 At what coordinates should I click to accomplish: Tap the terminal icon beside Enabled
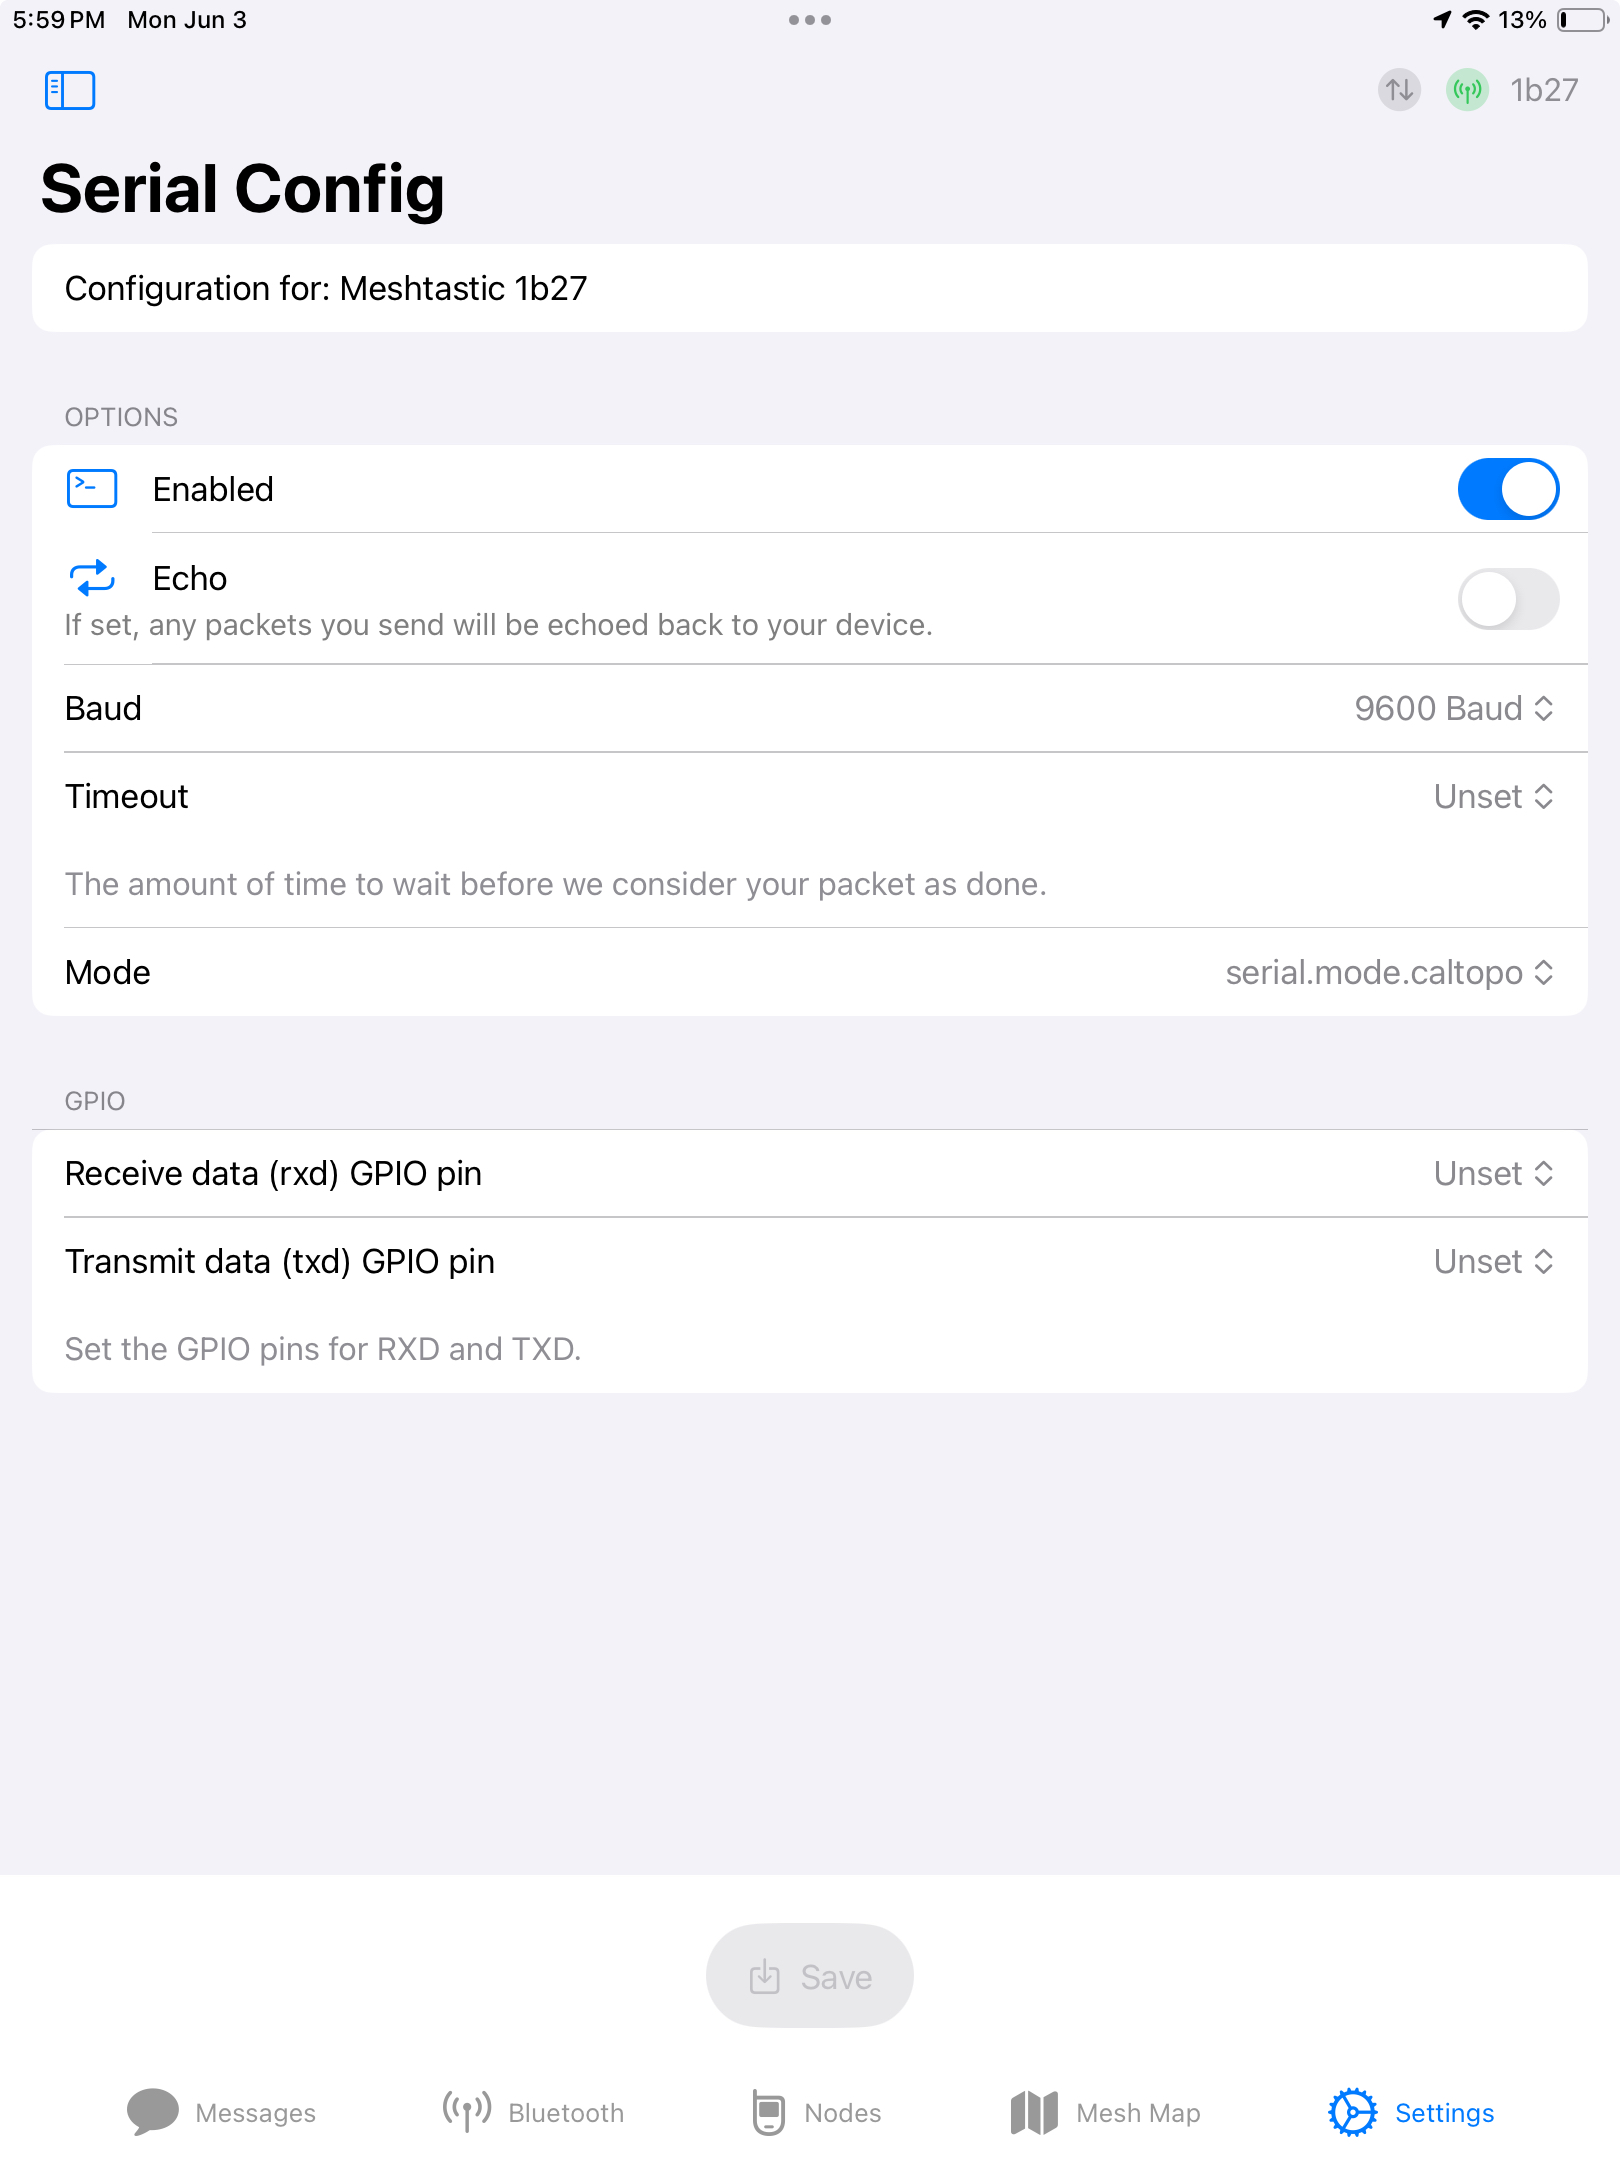(92, 489)
